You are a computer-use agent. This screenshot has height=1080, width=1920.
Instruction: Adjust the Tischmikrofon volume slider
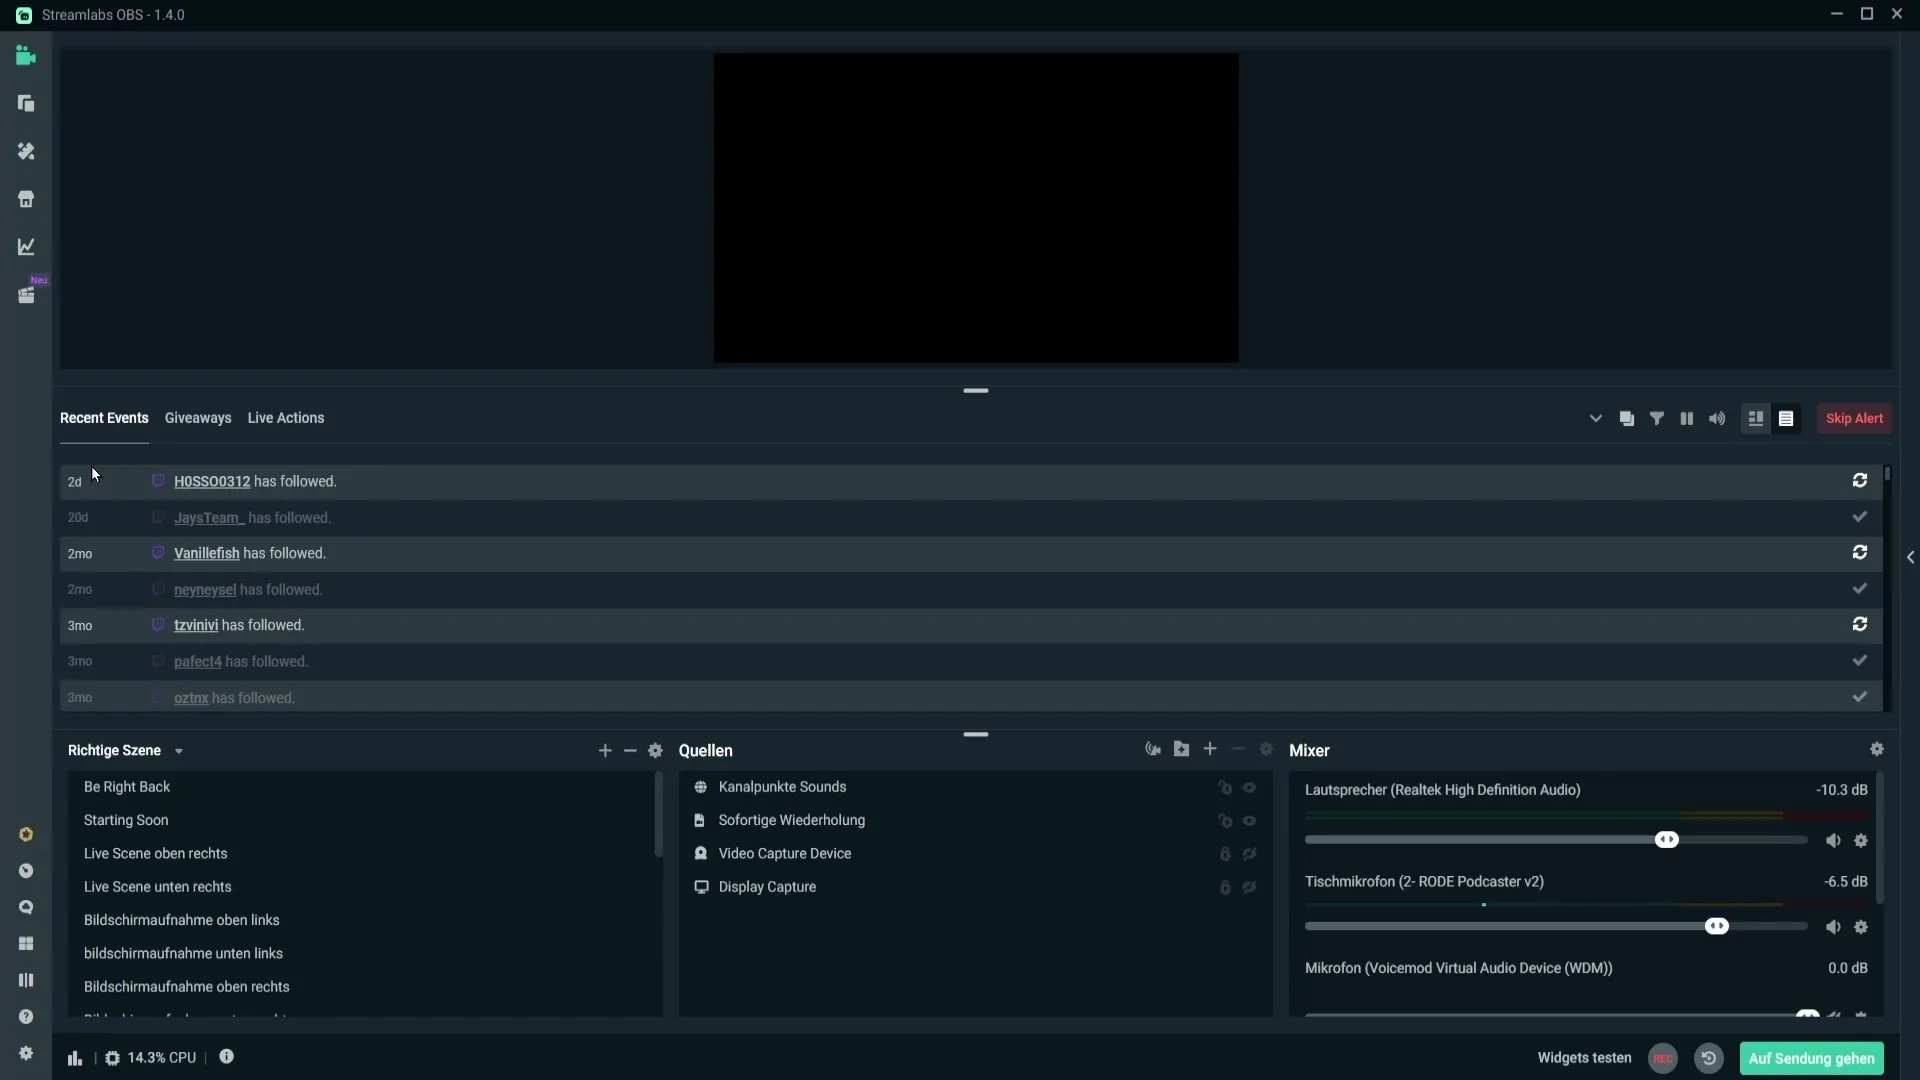click(1717, 926)
